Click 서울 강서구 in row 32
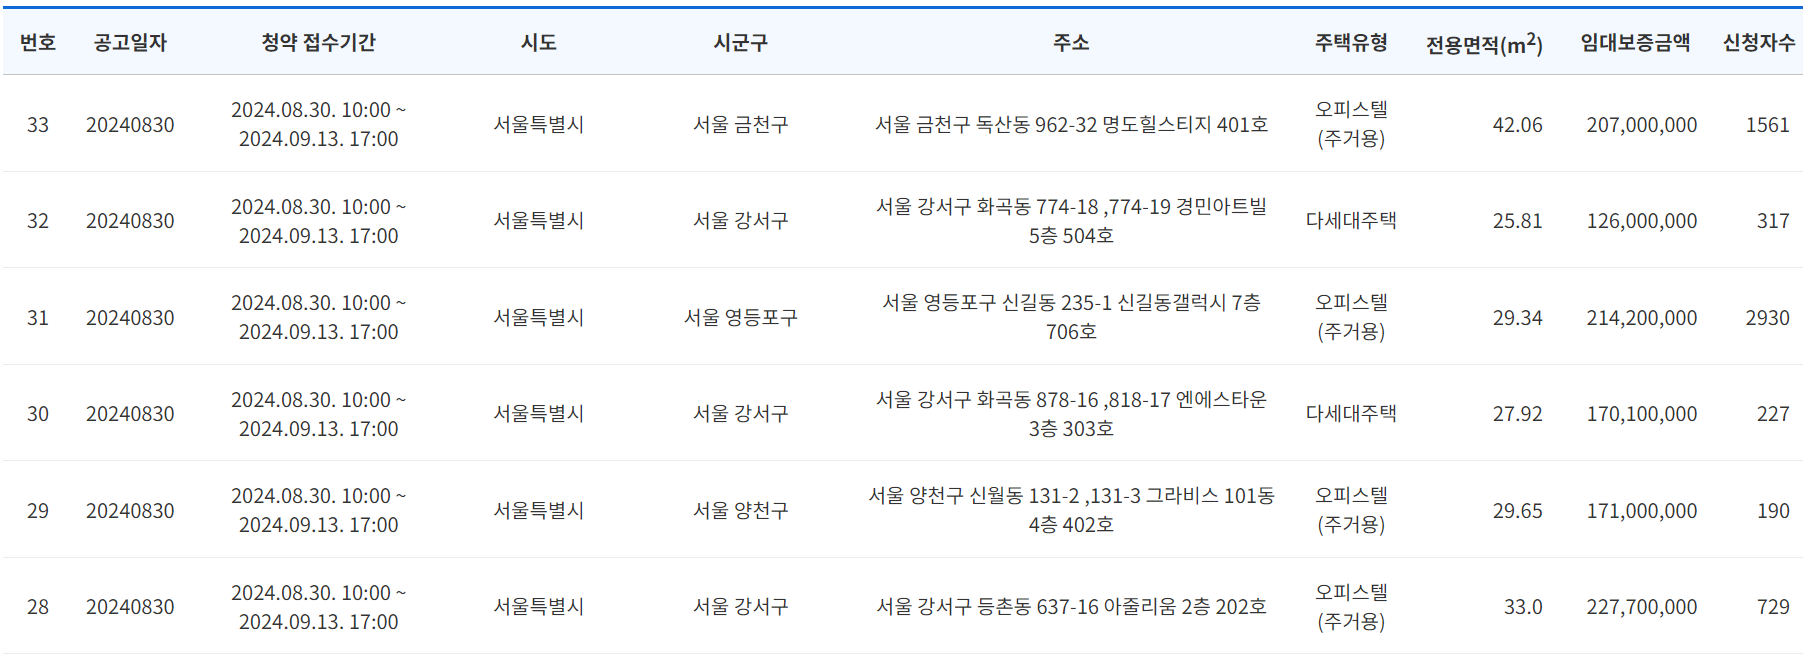 (x=740, y=221)
